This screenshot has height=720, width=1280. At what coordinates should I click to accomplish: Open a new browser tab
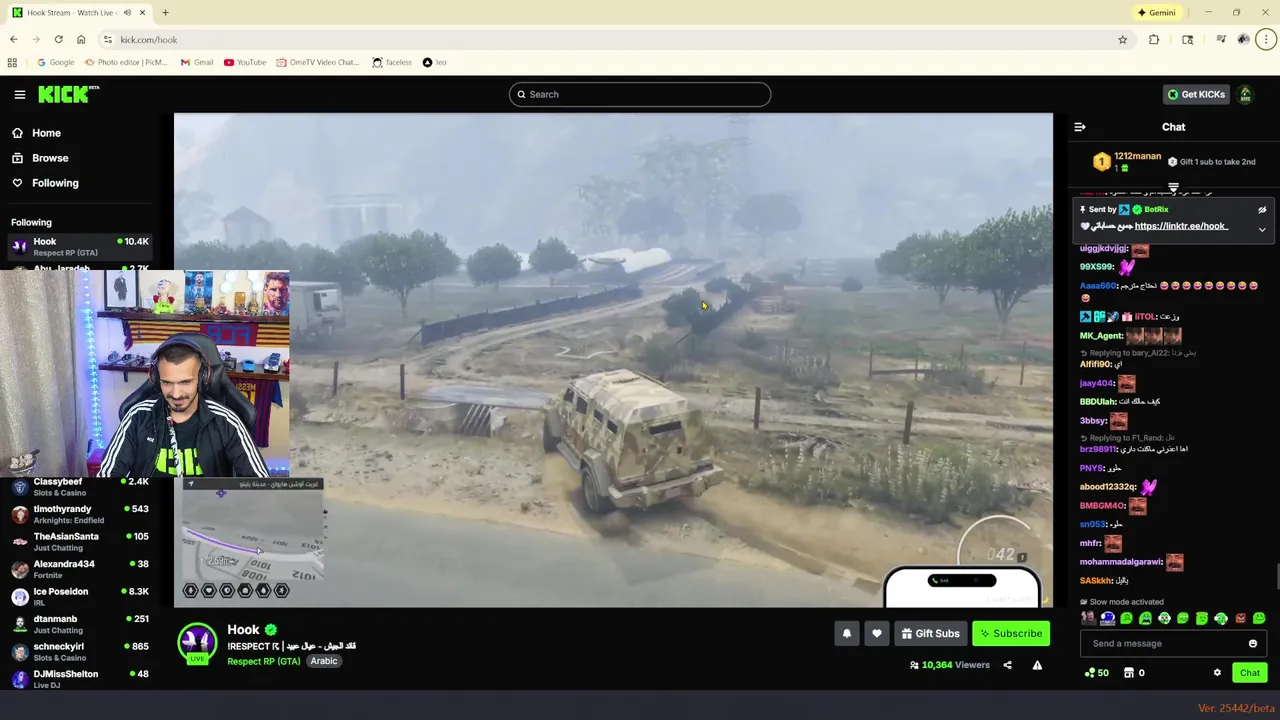(165, 13)
